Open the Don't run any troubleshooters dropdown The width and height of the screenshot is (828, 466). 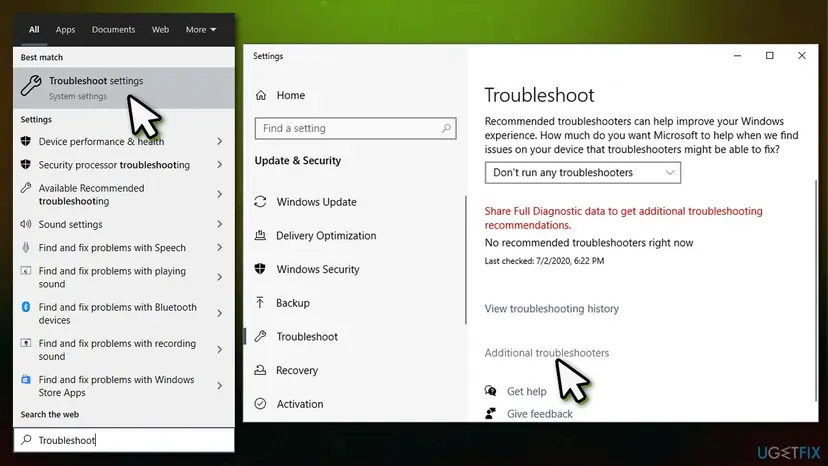click(582, 173)
